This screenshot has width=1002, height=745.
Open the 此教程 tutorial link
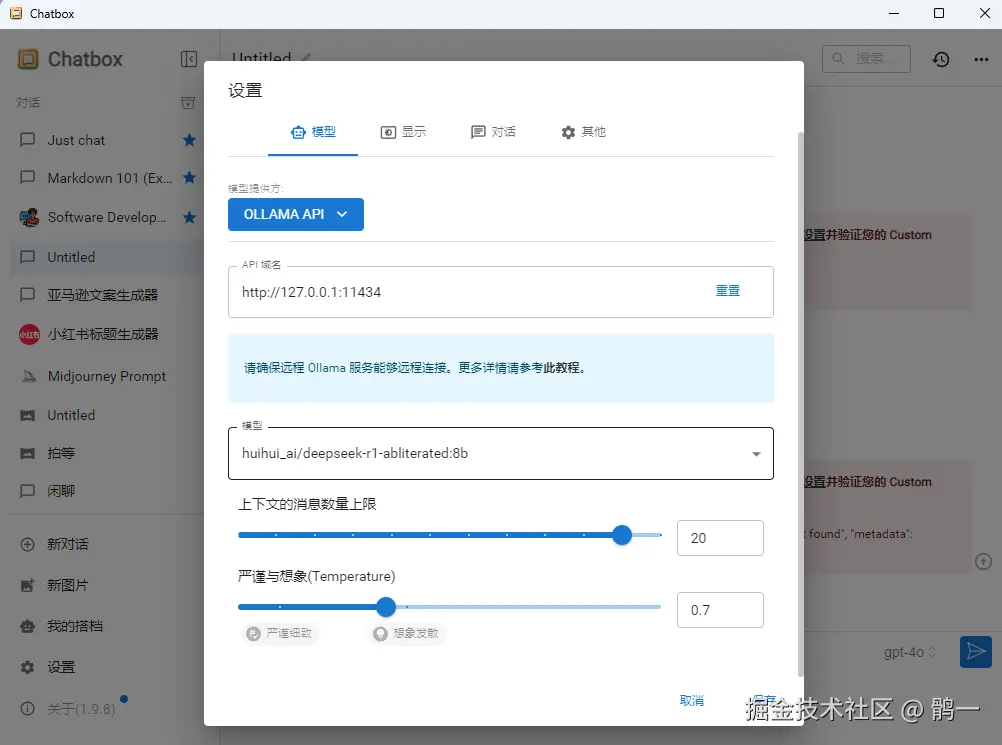coord(562,367)
